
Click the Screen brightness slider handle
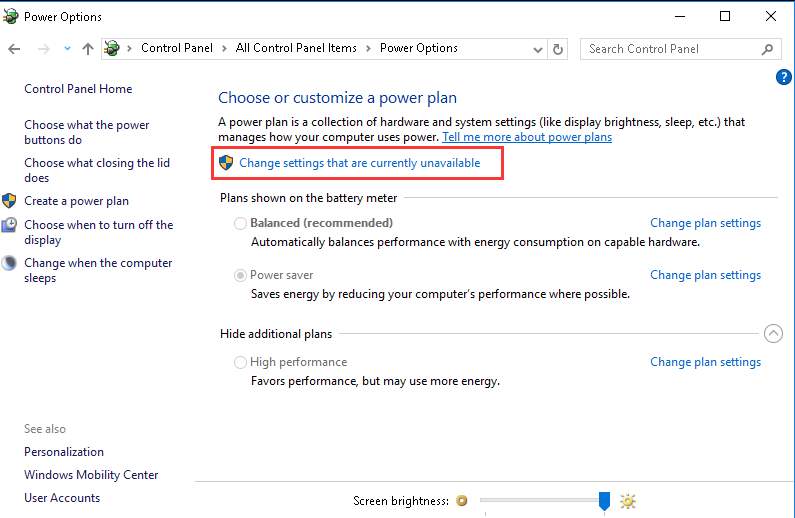pos(604,500)
